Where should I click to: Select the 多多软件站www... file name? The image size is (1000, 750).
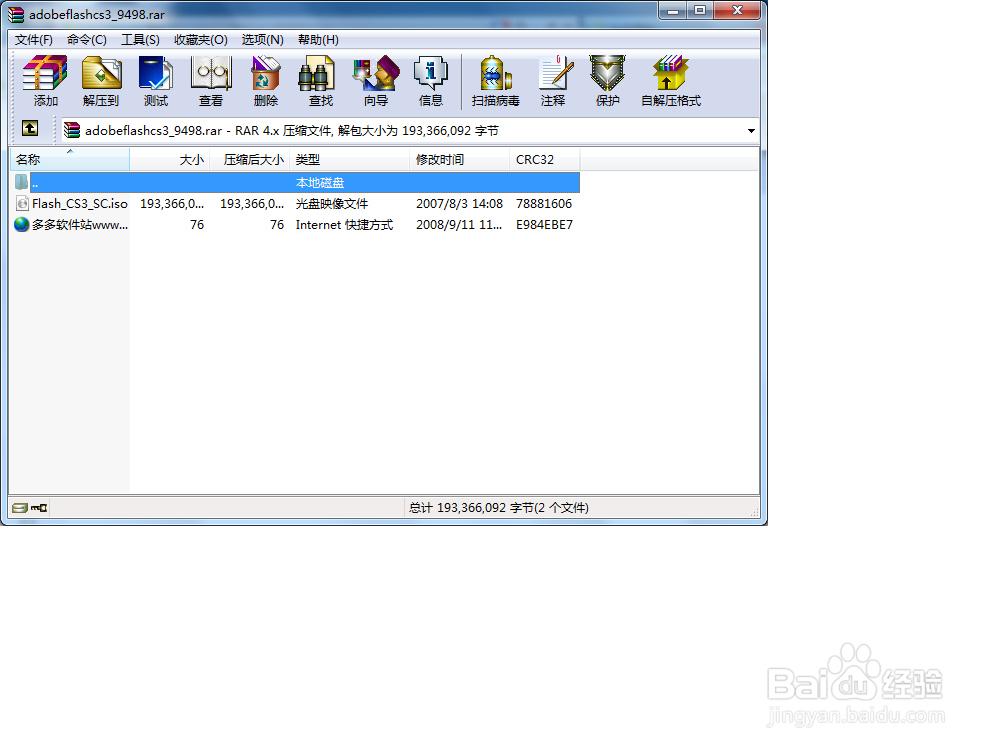click(x=80, y=224)
